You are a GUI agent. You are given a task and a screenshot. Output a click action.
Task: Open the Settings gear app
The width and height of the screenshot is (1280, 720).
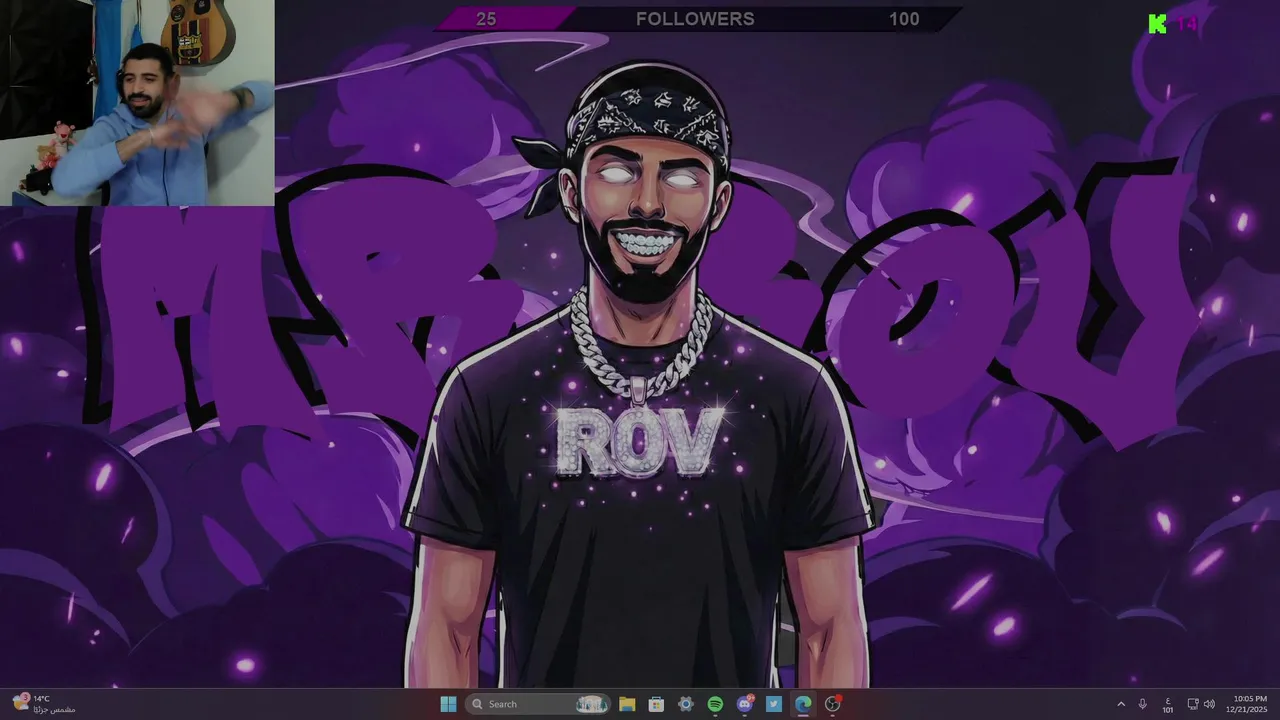(686, 704)
